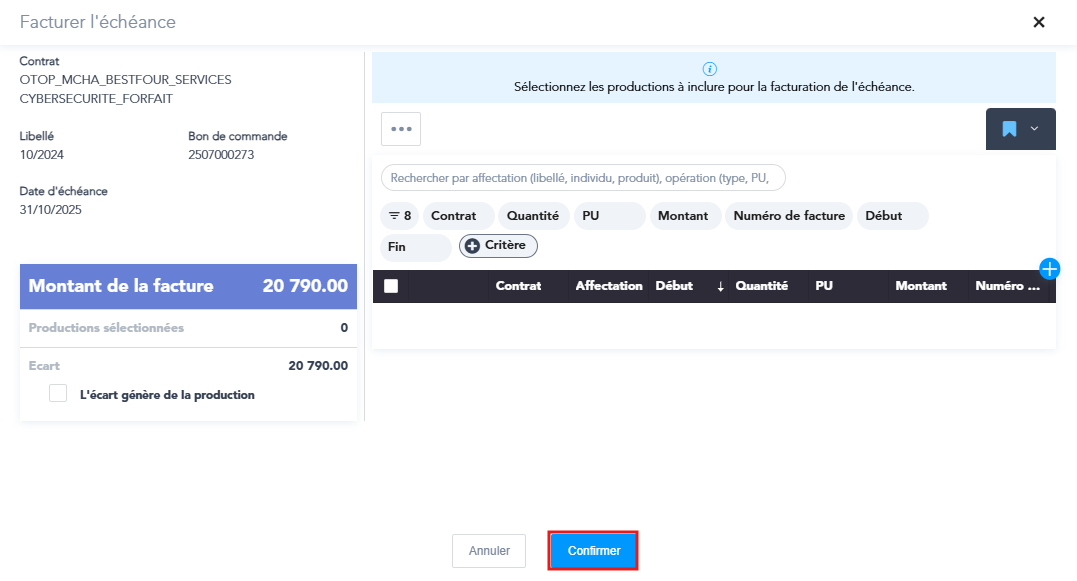Enable L'écart génère de la production
Screen dimensions: 1077x581
(58, 394)
